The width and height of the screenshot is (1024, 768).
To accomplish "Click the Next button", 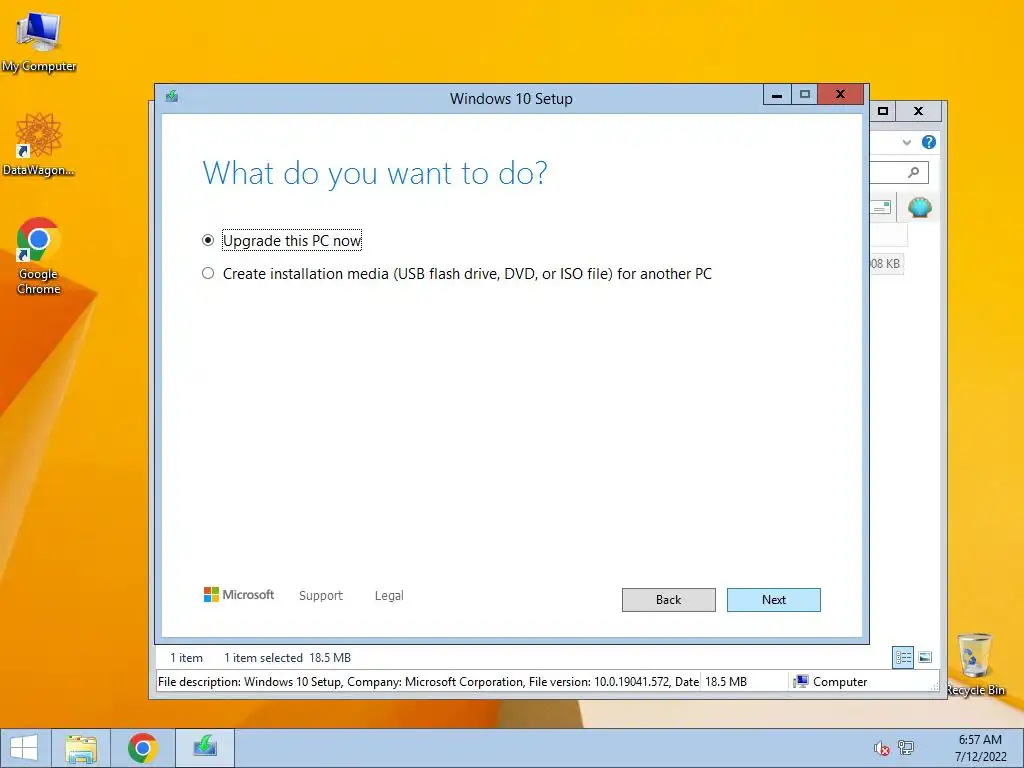I will click(773, 600).
